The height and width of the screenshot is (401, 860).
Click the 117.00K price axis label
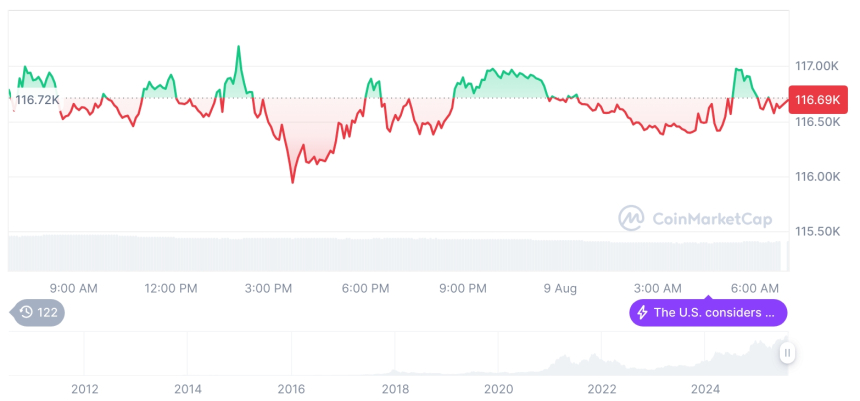tap(815, 66)
